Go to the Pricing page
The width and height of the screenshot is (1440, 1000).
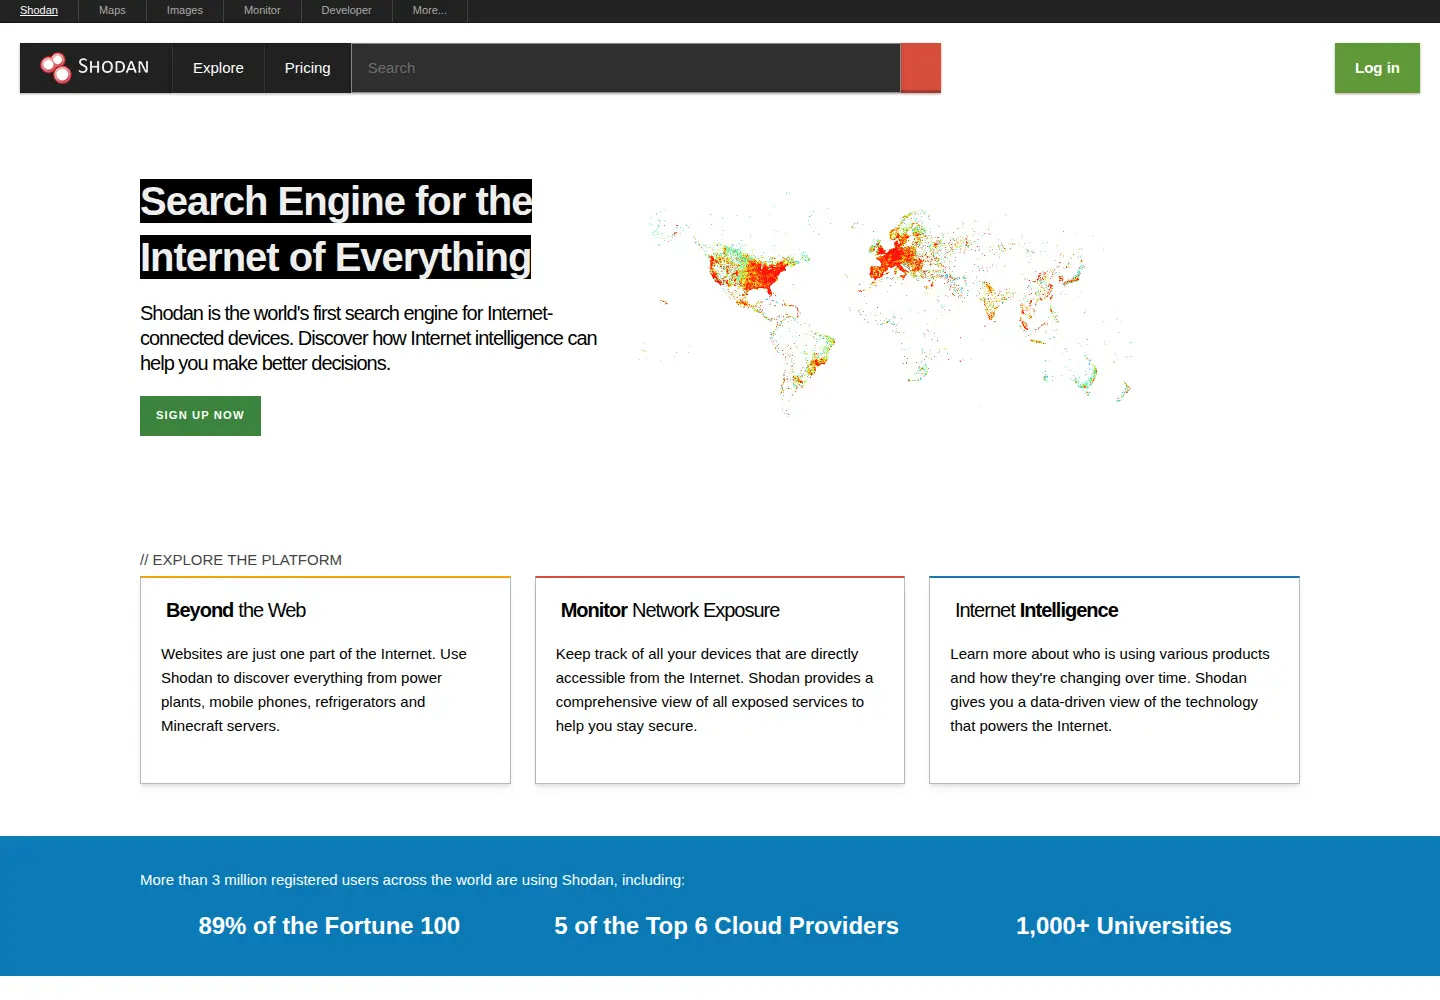307,68
